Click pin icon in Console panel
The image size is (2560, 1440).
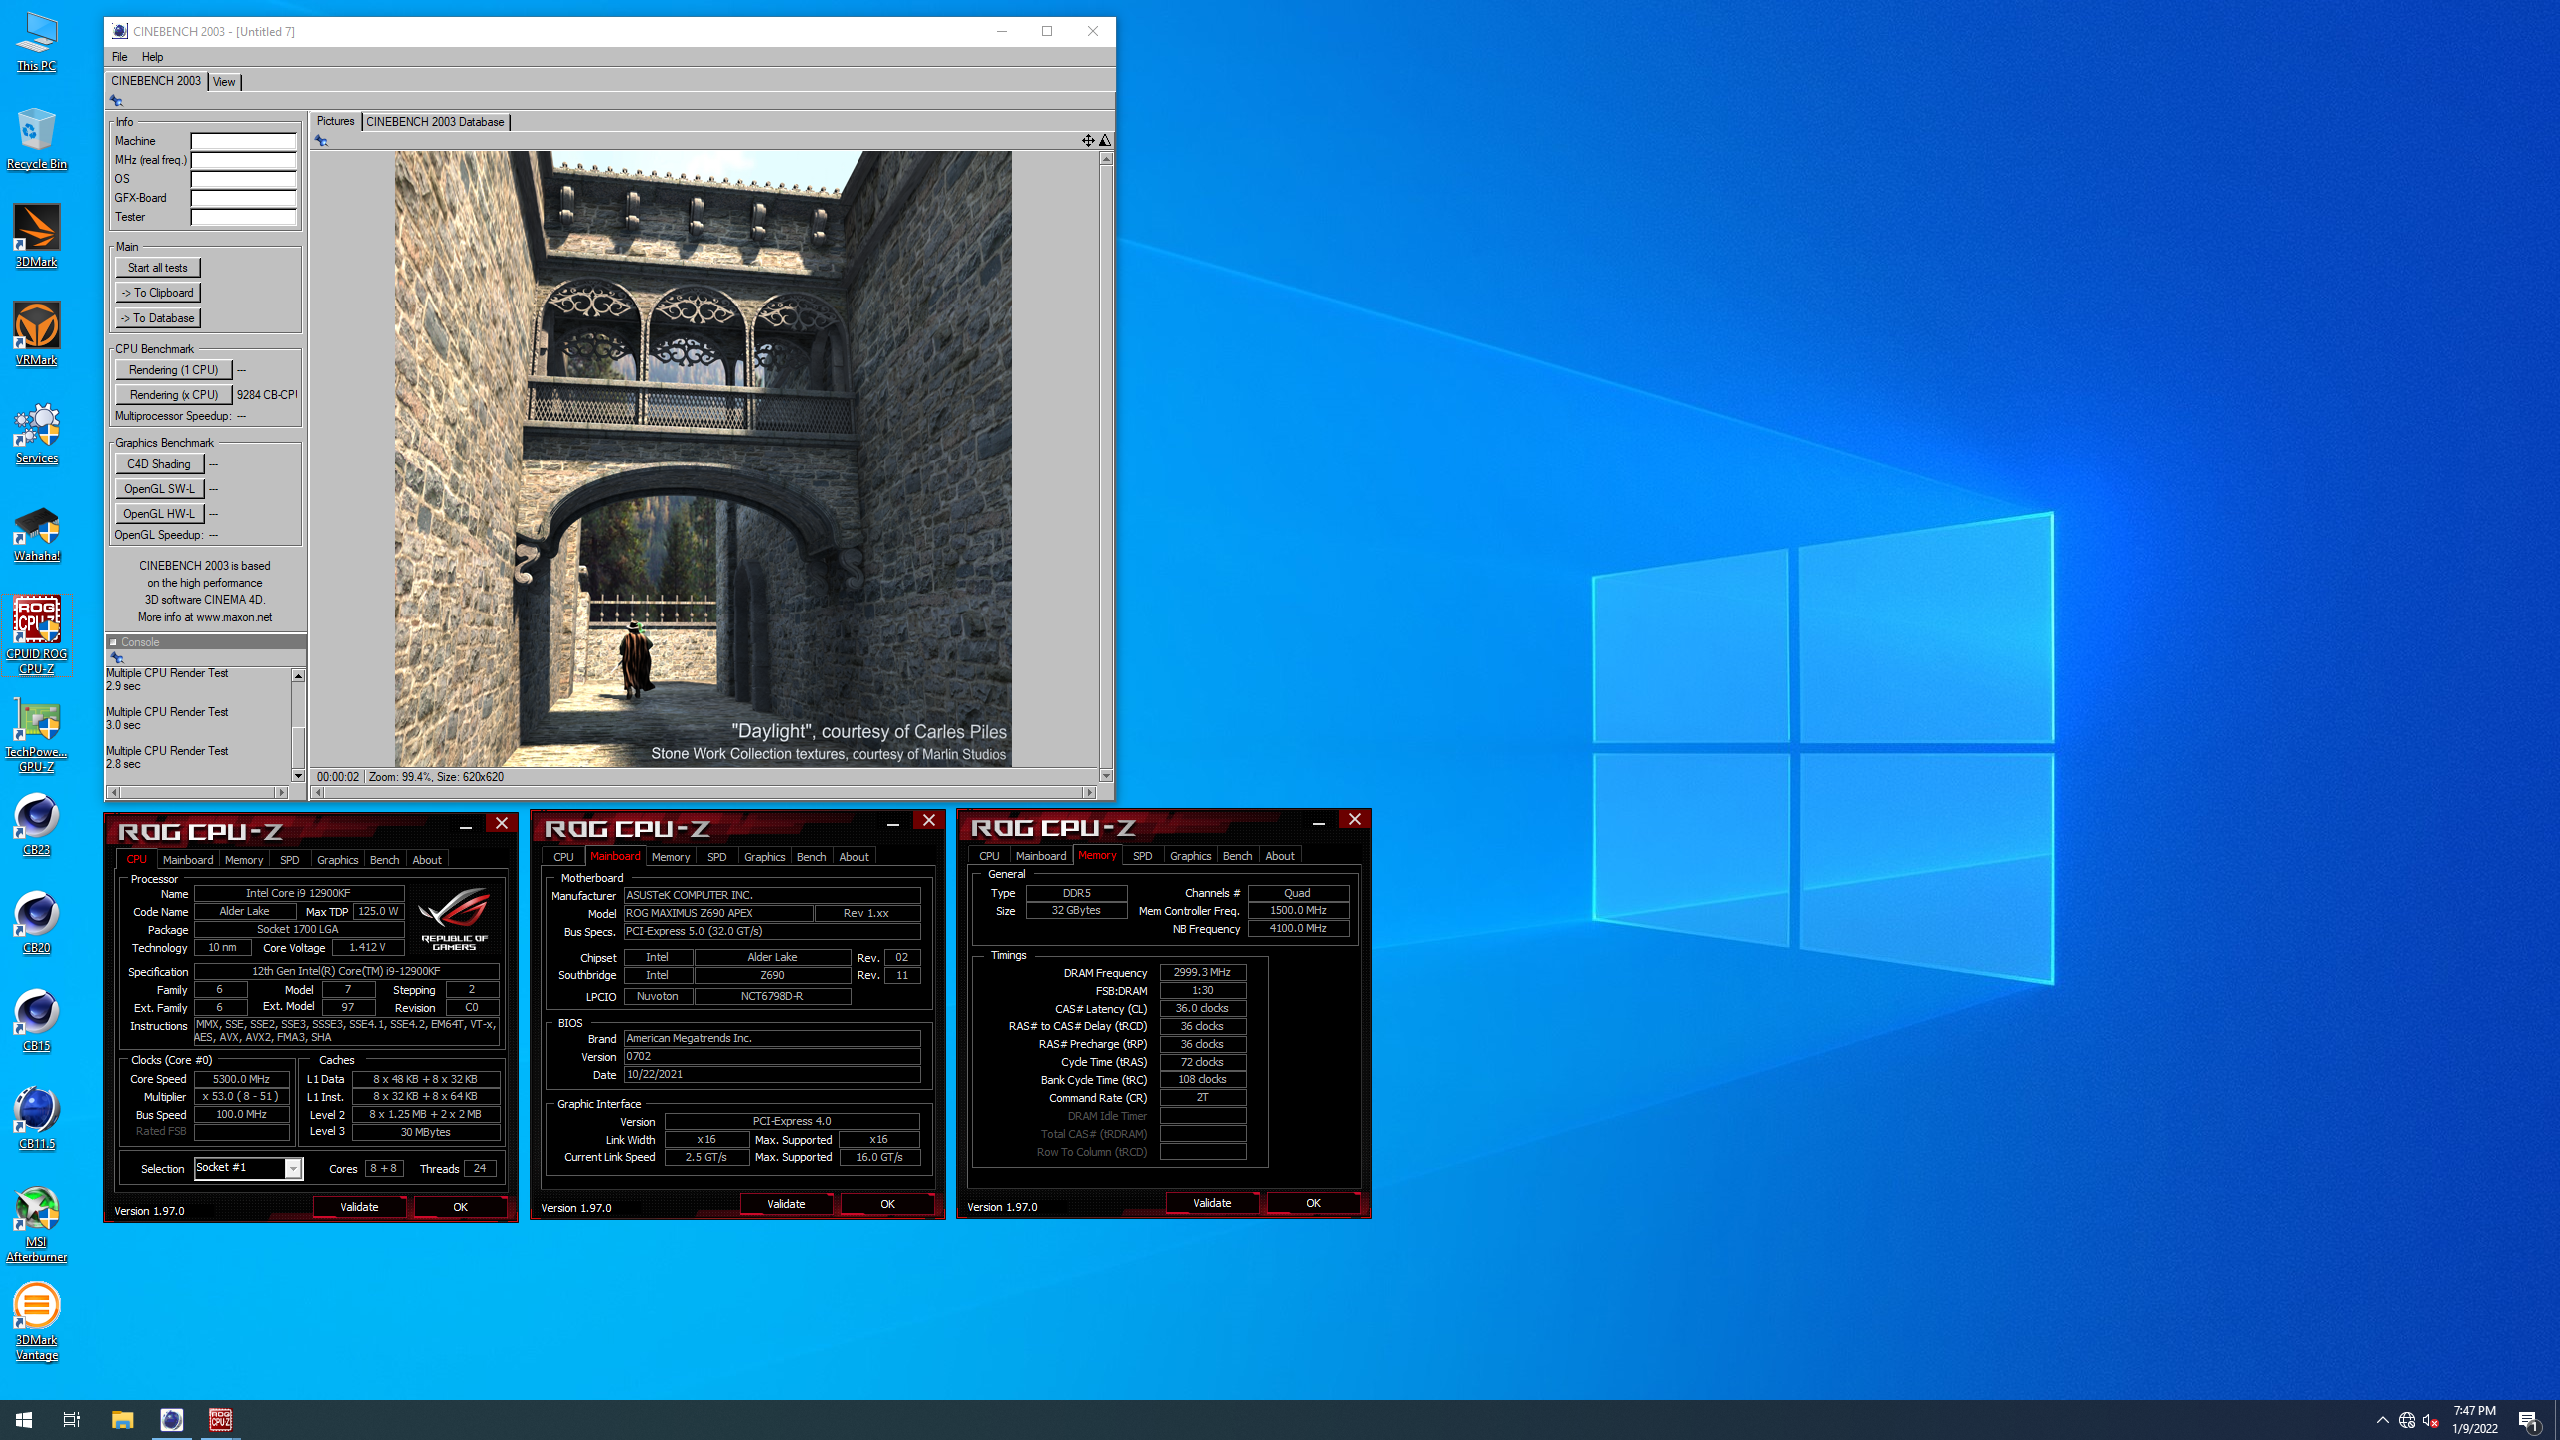click(117, 658)
